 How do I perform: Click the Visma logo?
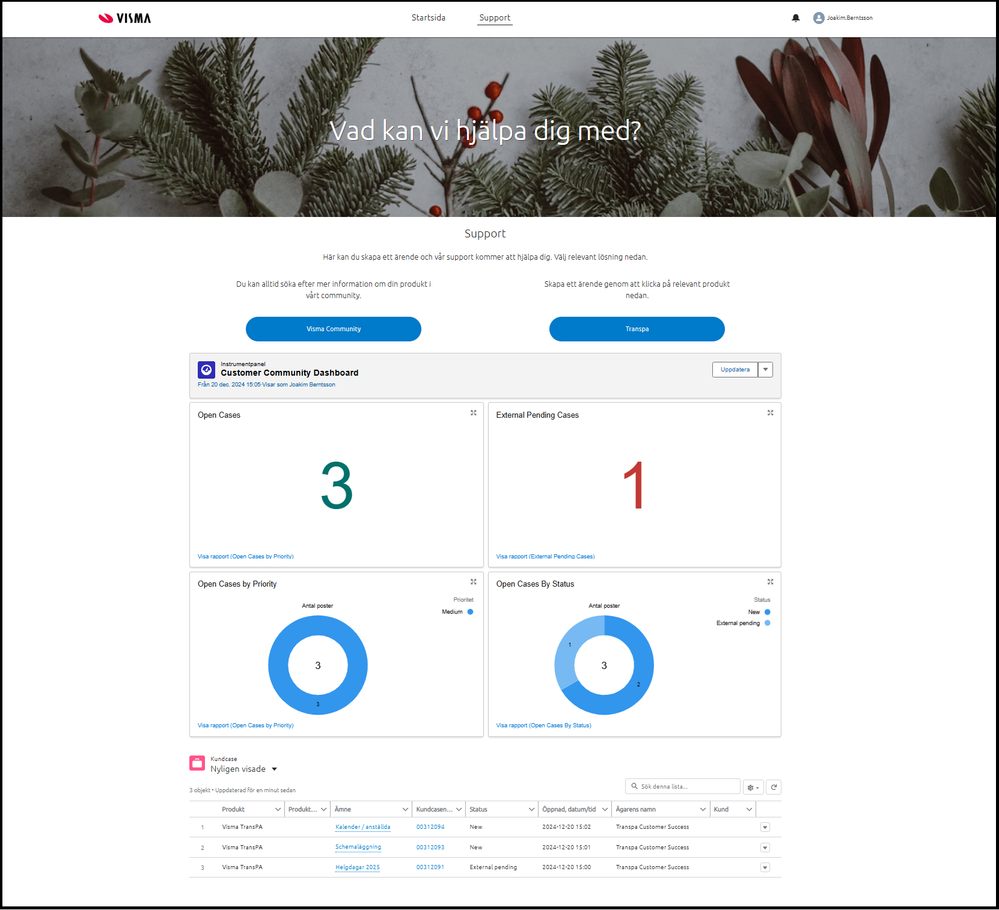click(x=125, y=18)
